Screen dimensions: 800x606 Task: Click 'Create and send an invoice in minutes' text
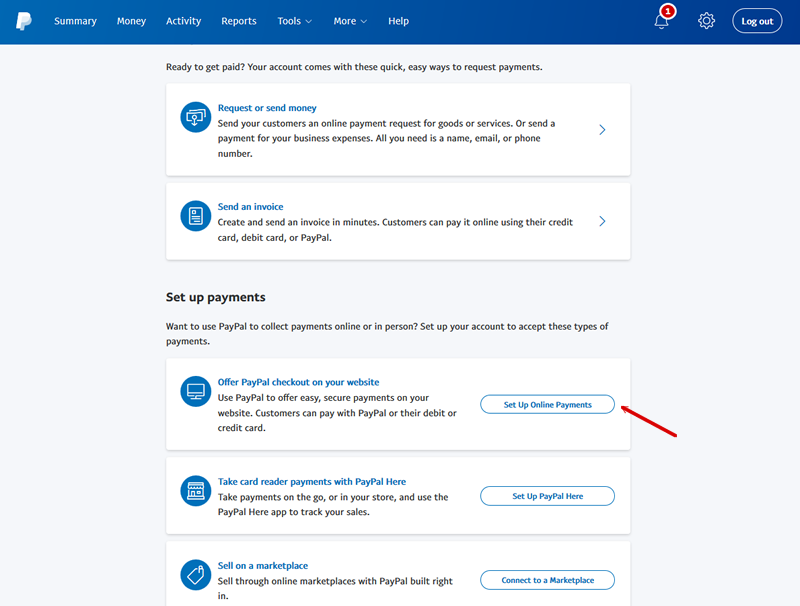[395, 230]
